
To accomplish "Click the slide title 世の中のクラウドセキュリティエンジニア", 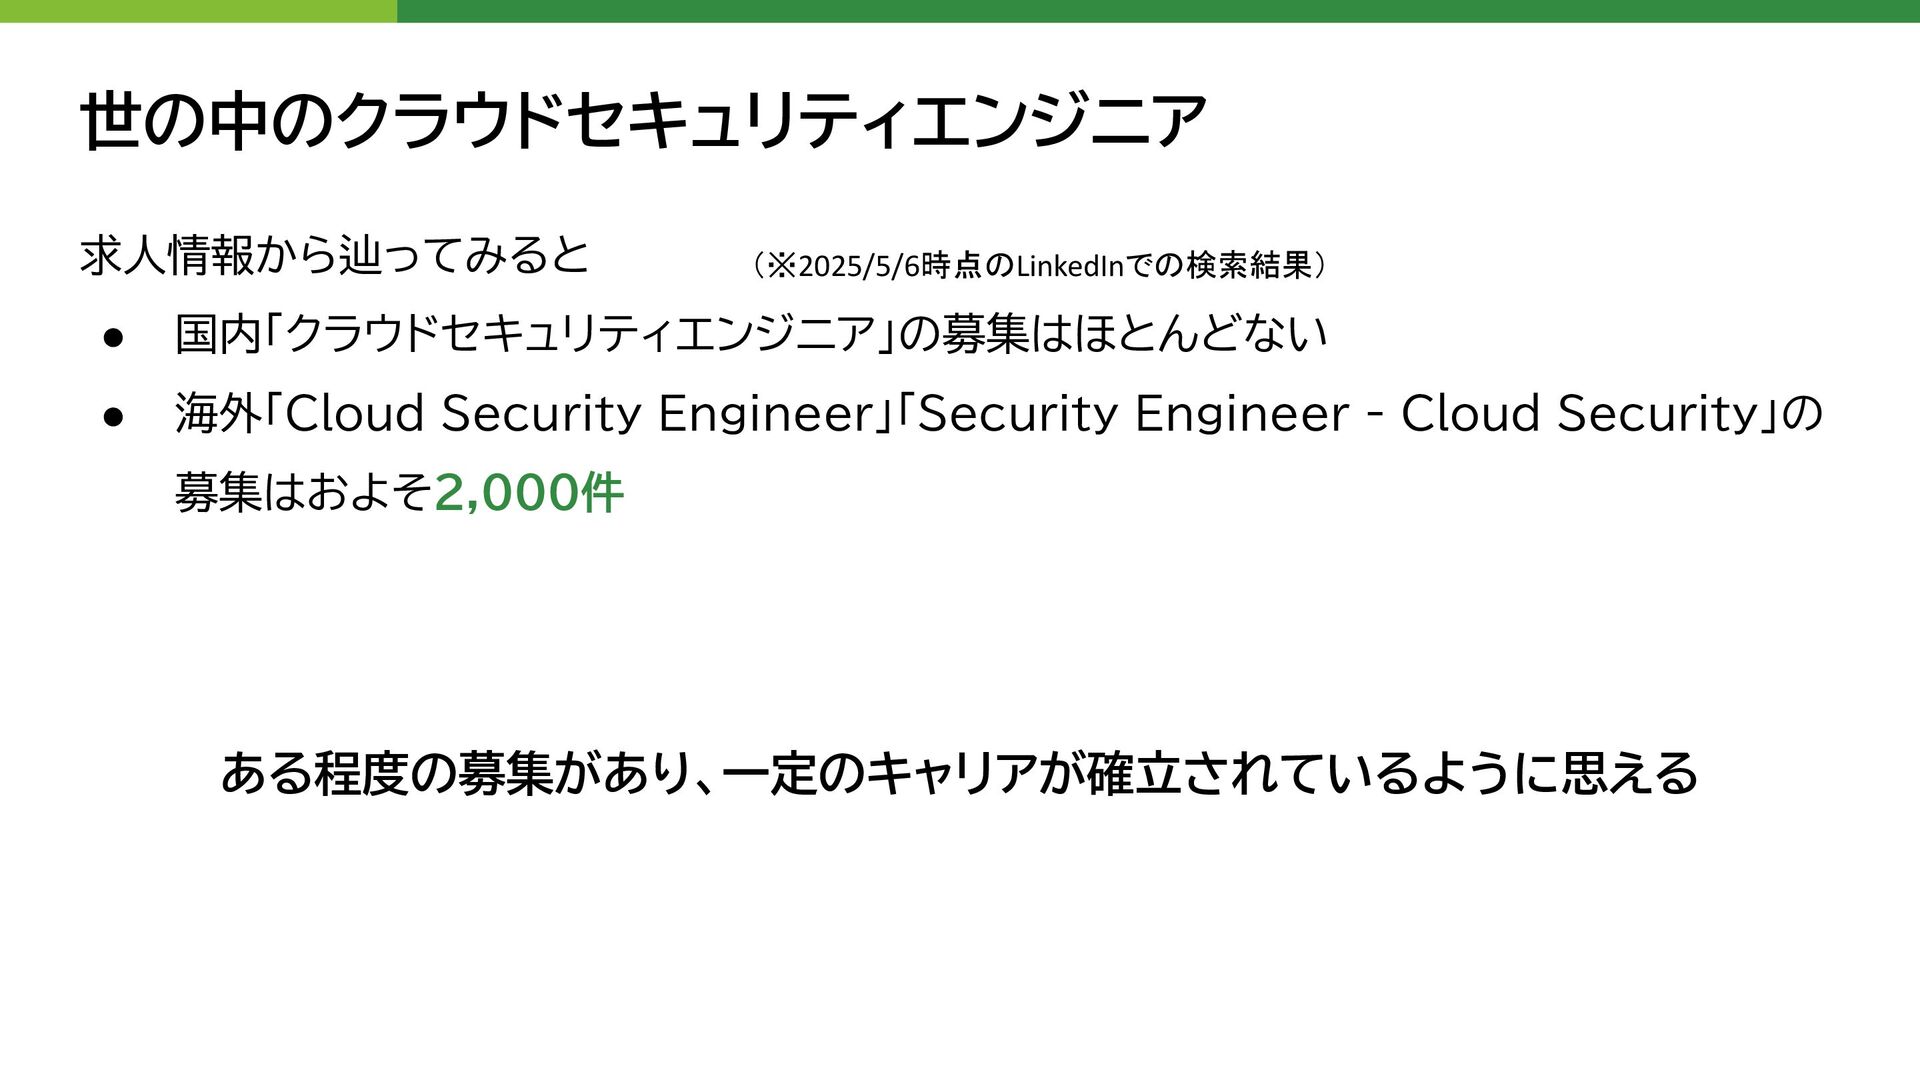I will 644,121.
